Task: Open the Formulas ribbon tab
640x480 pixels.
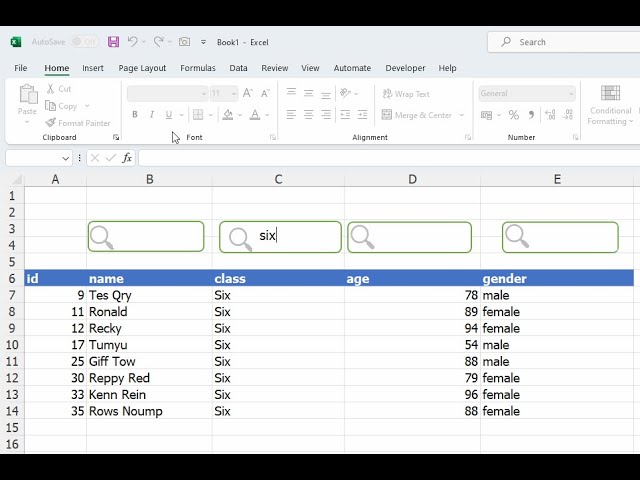Action: (x=197, y=68)
